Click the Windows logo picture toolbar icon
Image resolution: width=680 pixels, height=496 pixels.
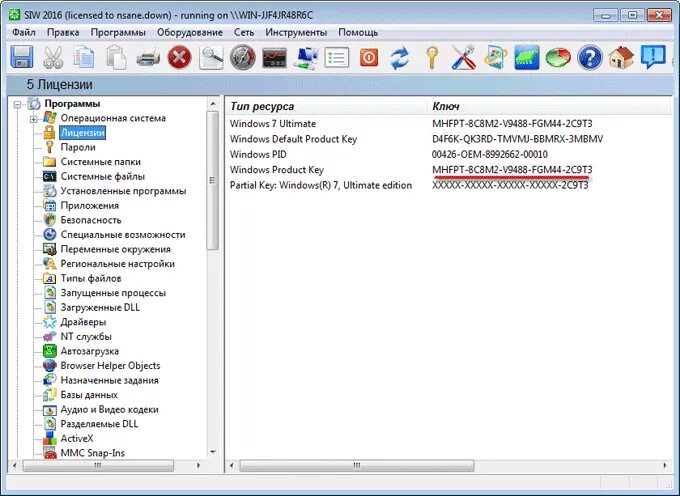(495, 57)
